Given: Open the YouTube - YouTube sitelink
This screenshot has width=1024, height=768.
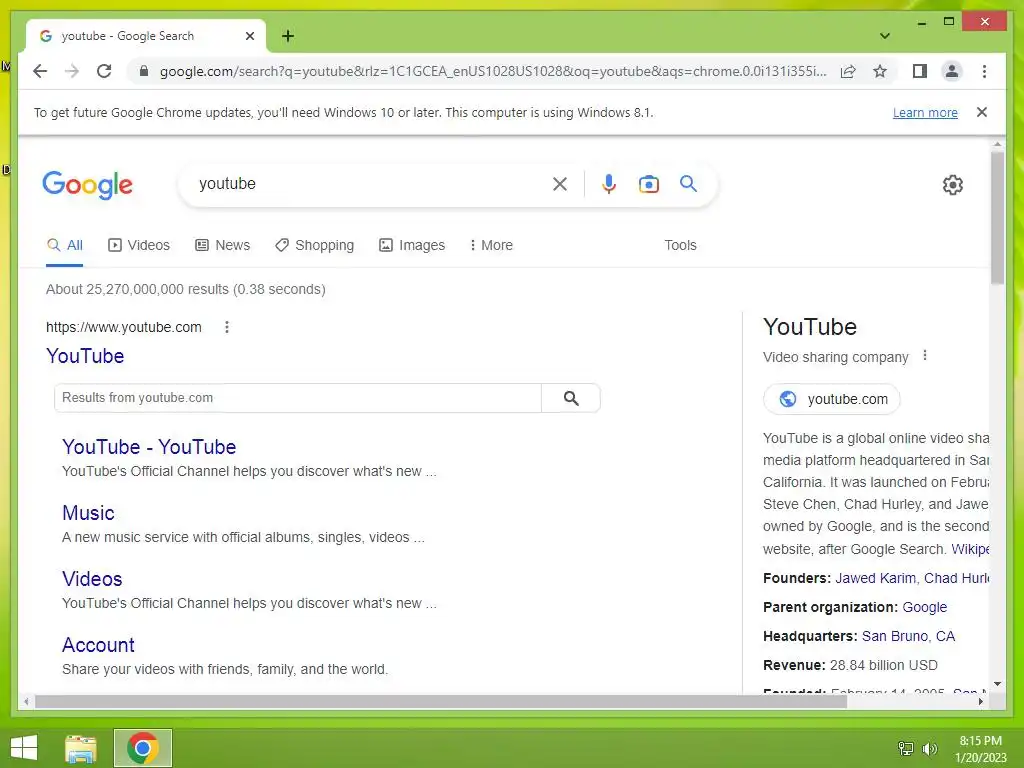Looking at the screenshot, I should pyautogui.click(x=149, y=447).
